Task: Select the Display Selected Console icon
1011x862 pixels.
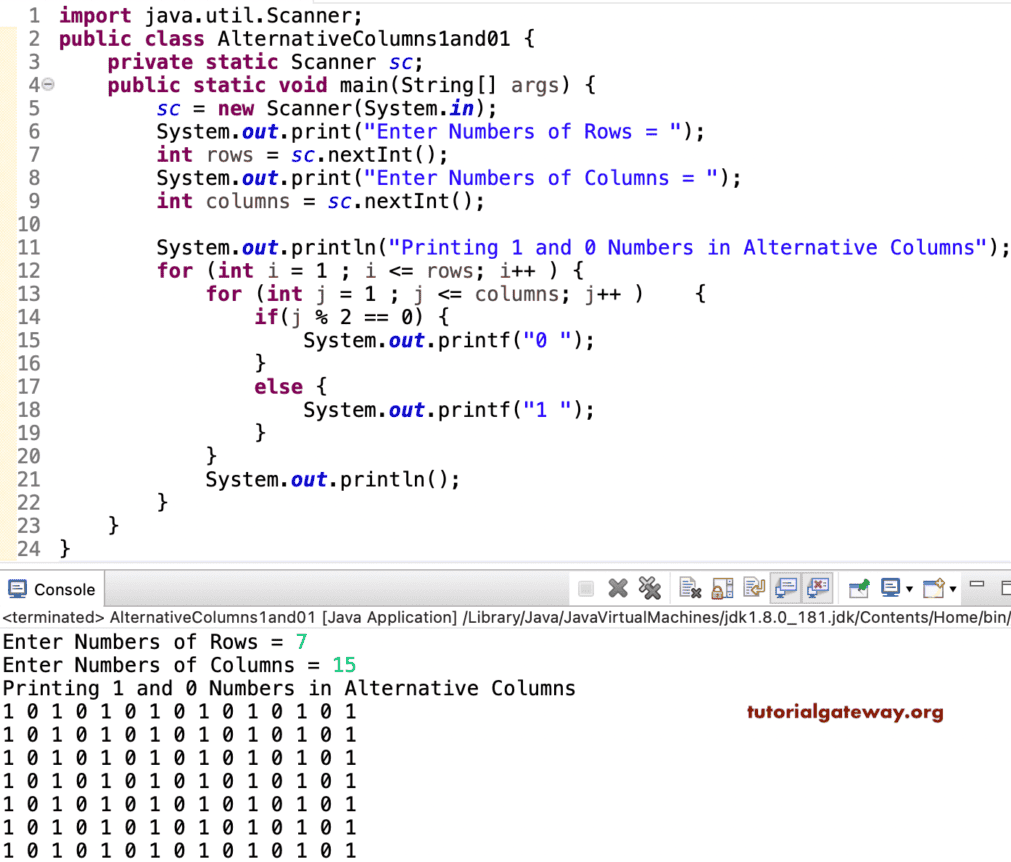Action: click(888, 588)
